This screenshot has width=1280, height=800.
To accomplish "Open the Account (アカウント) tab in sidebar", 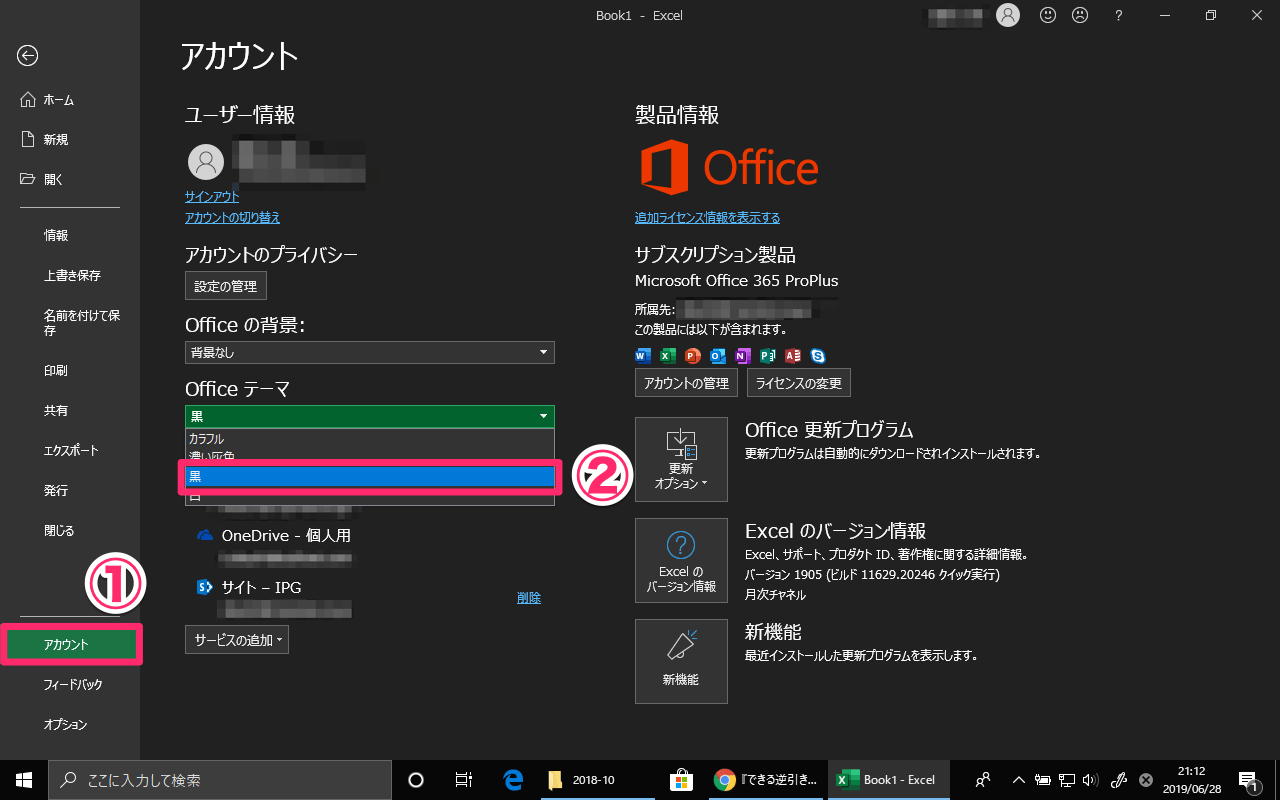I will coord(70,645).
